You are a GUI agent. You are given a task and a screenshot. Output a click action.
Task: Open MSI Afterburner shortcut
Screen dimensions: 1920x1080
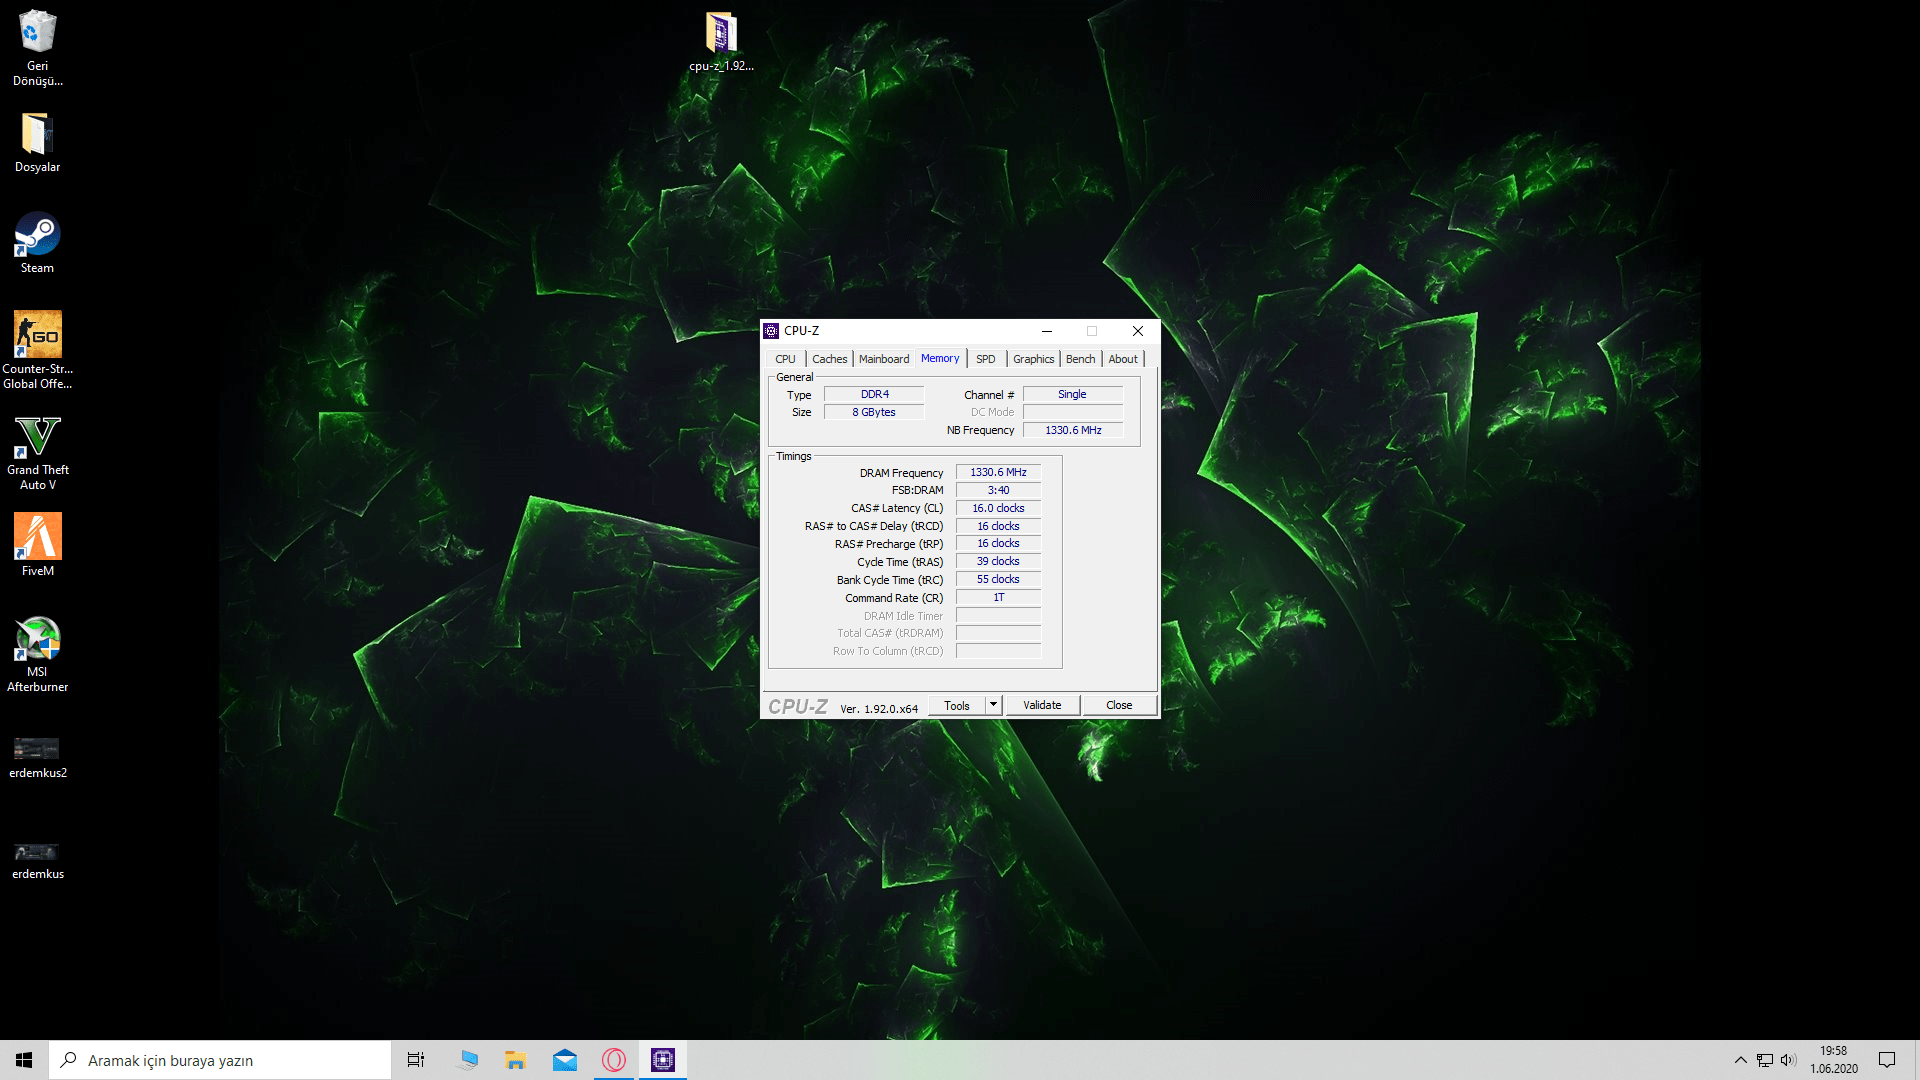(37, 650)
